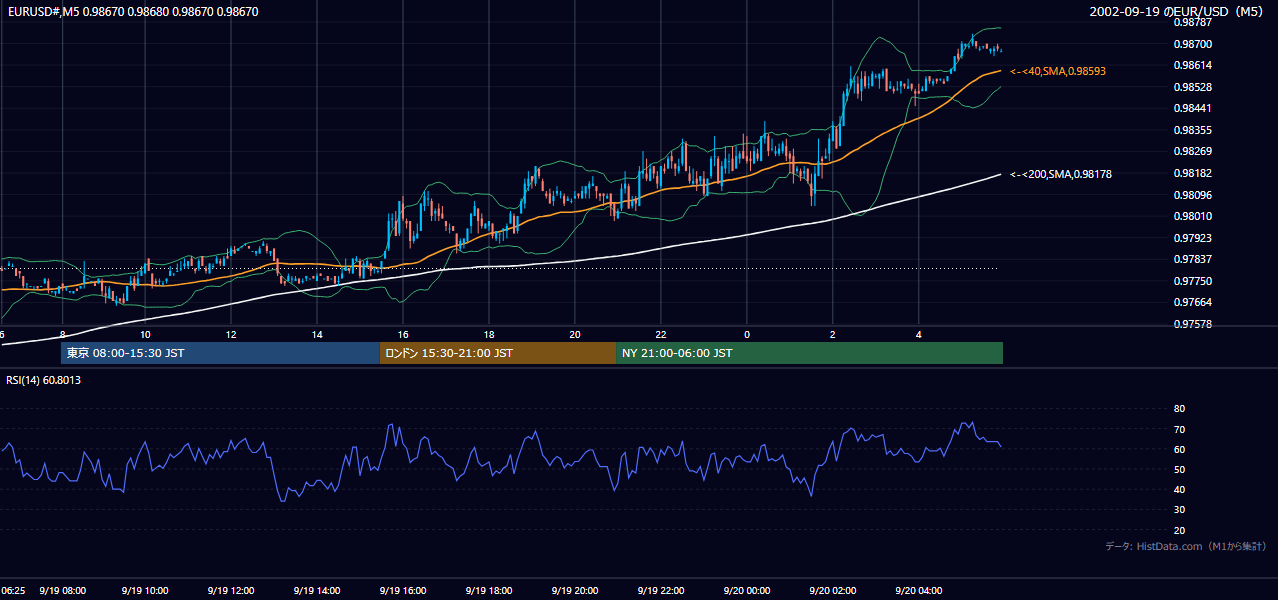Click the 2002-09-19 EUR/USD (M5) title

click(x=1178, y=12)
